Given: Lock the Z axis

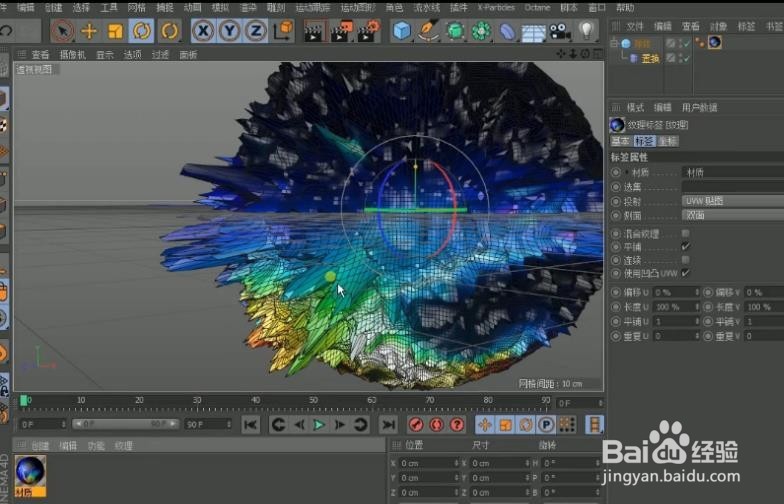Looking at the screenshot, I should (x=256, y=31).
